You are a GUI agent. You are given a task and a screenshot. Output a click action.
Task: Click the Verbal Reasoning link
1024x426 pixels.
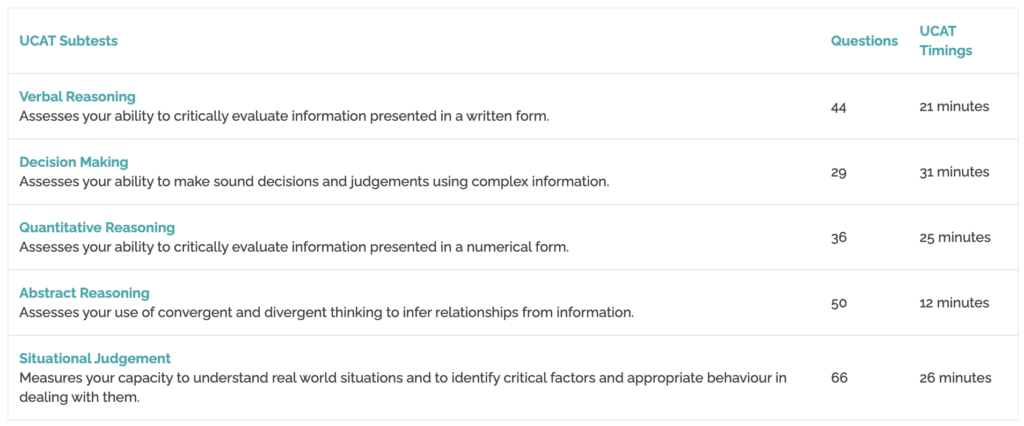[77, 97]
